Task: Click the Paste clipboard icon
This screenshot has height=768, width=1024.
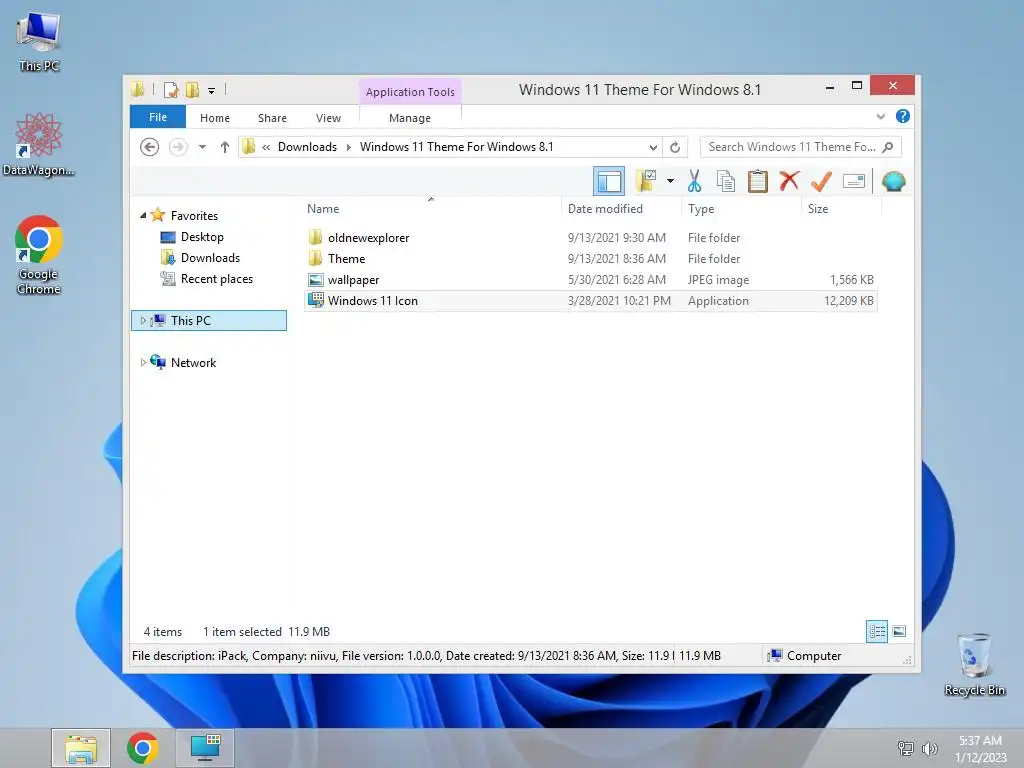Action: pyautogui.click(x=758, y=181)
